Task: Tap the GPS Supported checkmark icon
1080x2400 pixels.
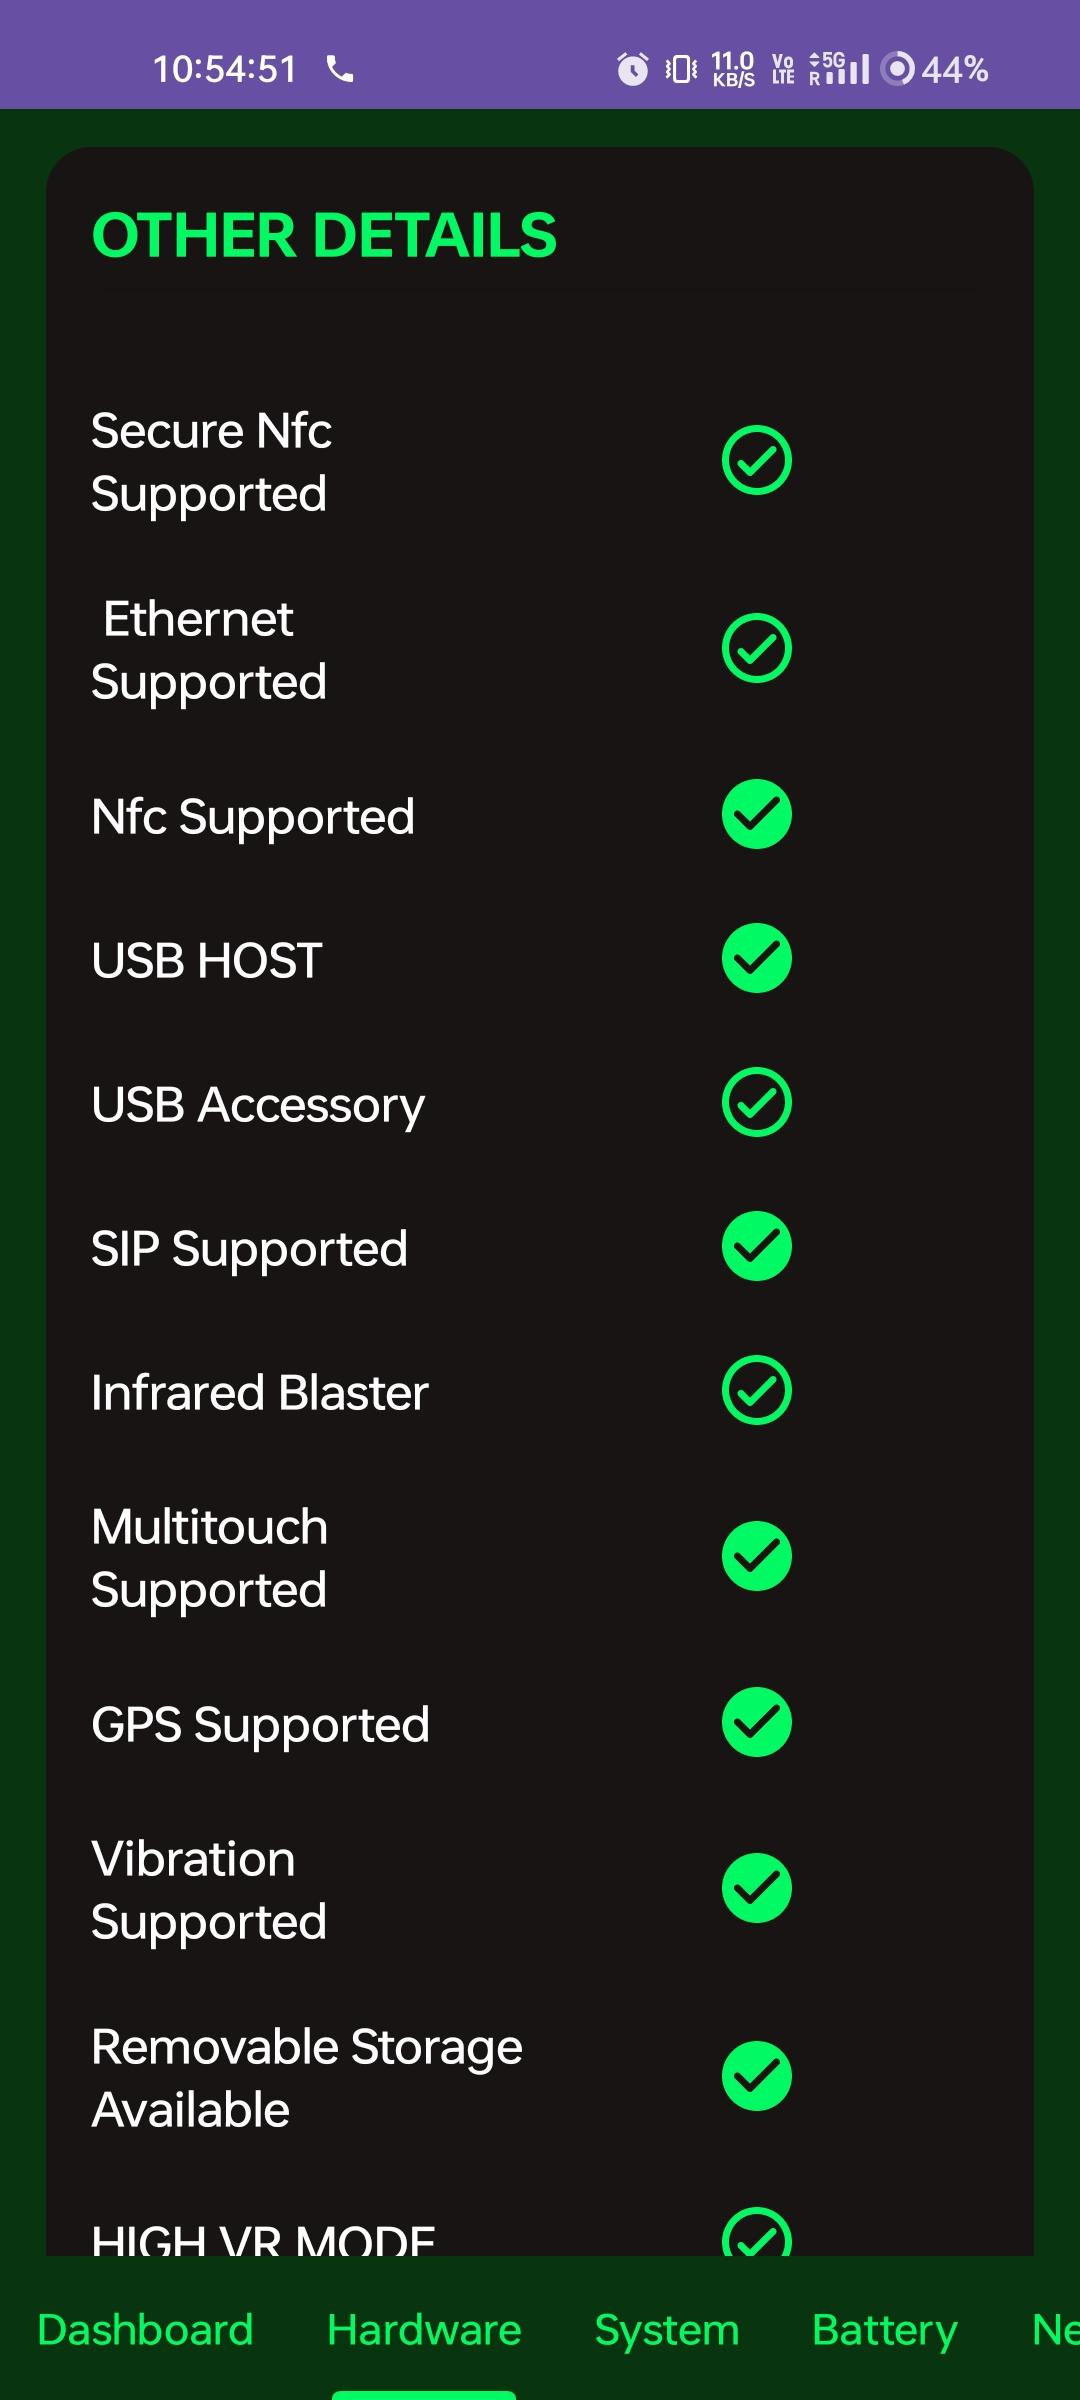Action: [x=757, y=1722]
